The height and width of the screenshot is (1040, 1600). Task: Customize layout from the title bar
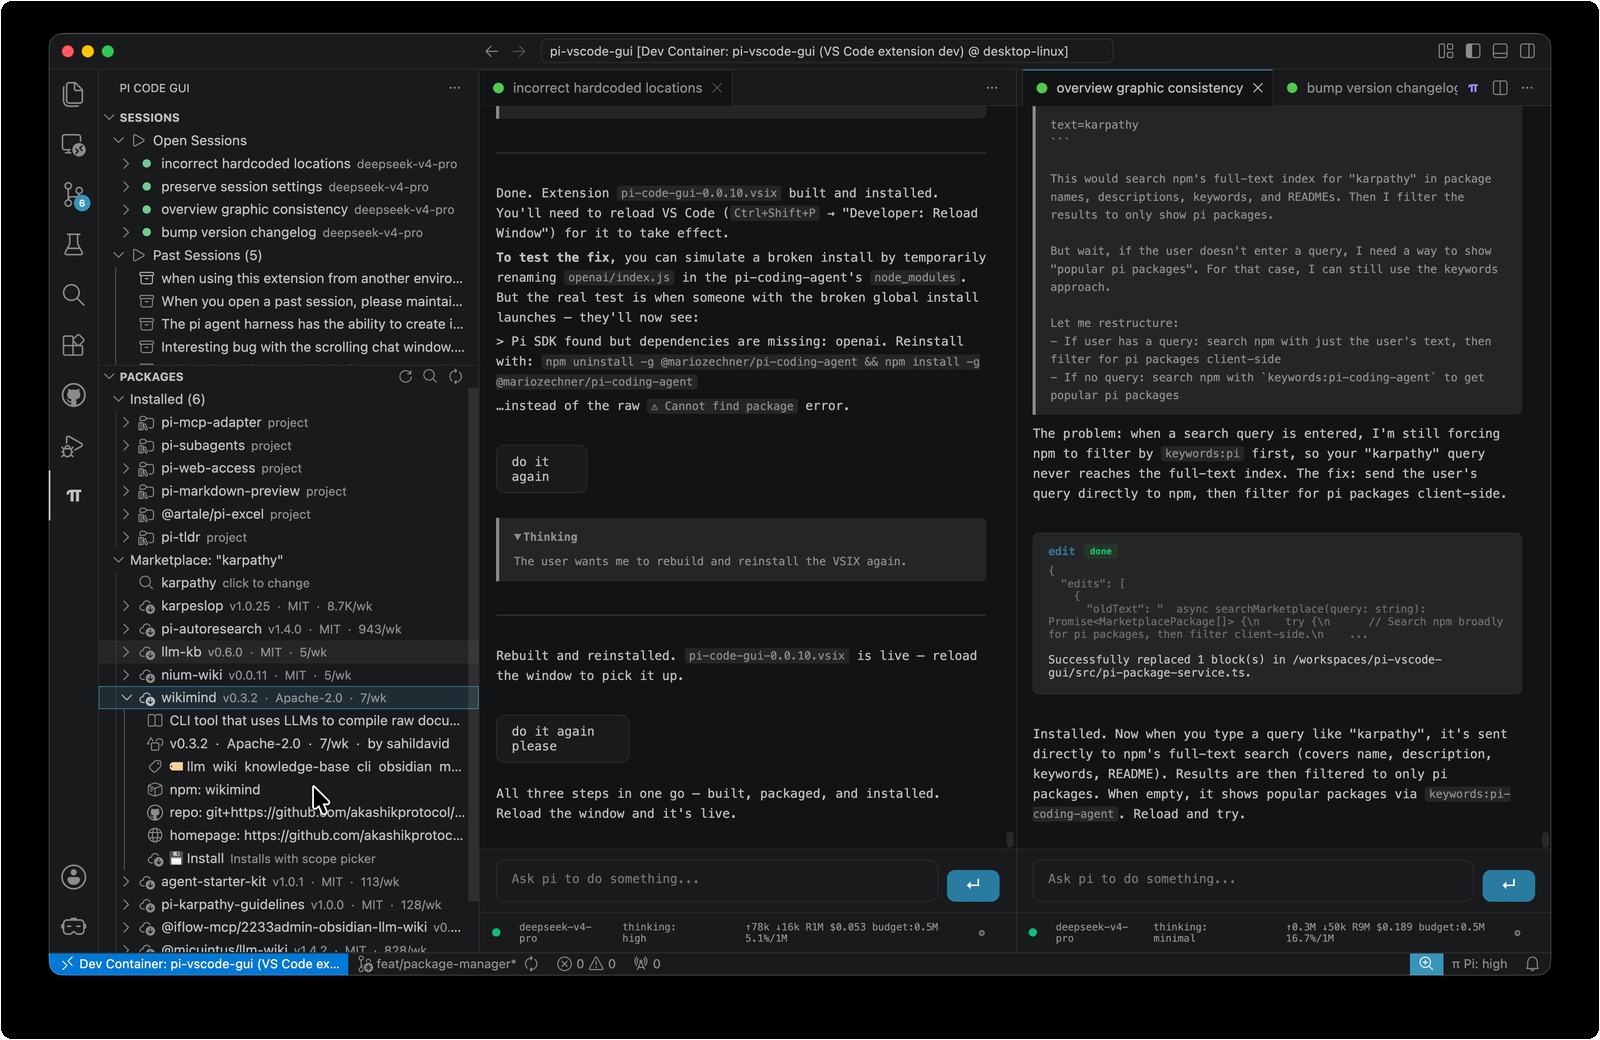(1446, 51)
